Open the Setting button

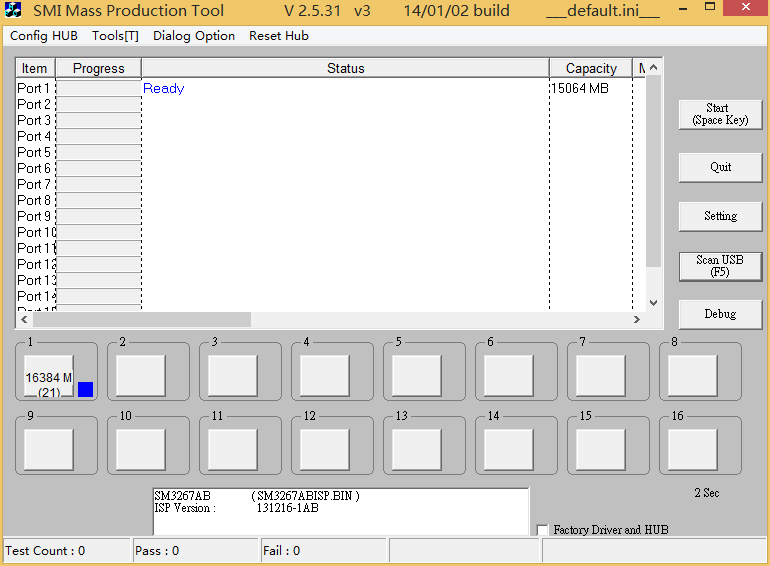[x=720, y=216]
